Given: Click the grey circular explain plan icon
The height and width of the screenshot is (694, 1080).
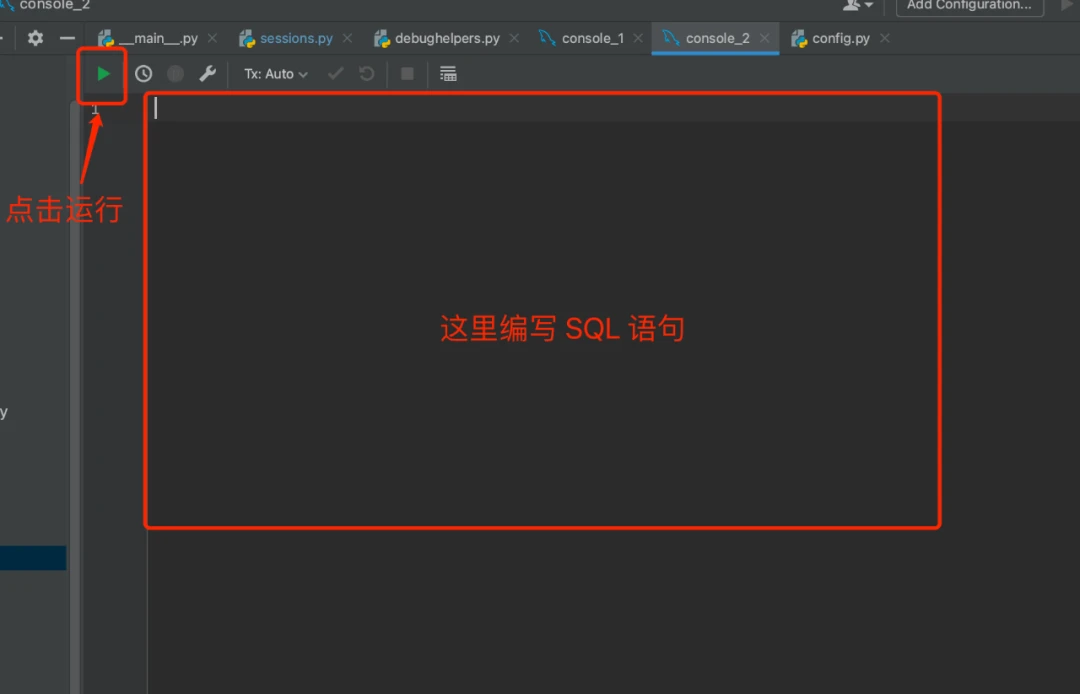Looking at the screenshot, I should pyautogui.click(x=175, y=74).
